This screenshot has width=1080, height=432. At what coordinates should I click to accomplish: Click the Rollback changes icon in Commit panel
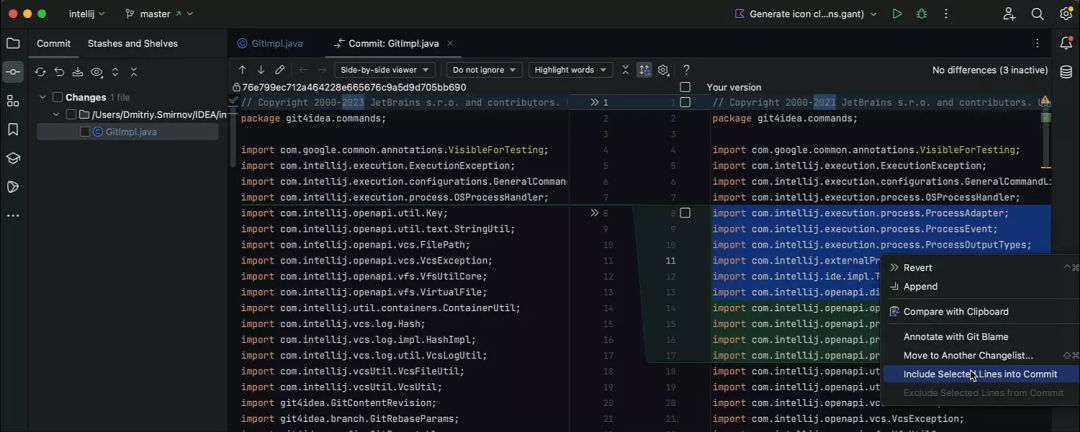59,72
